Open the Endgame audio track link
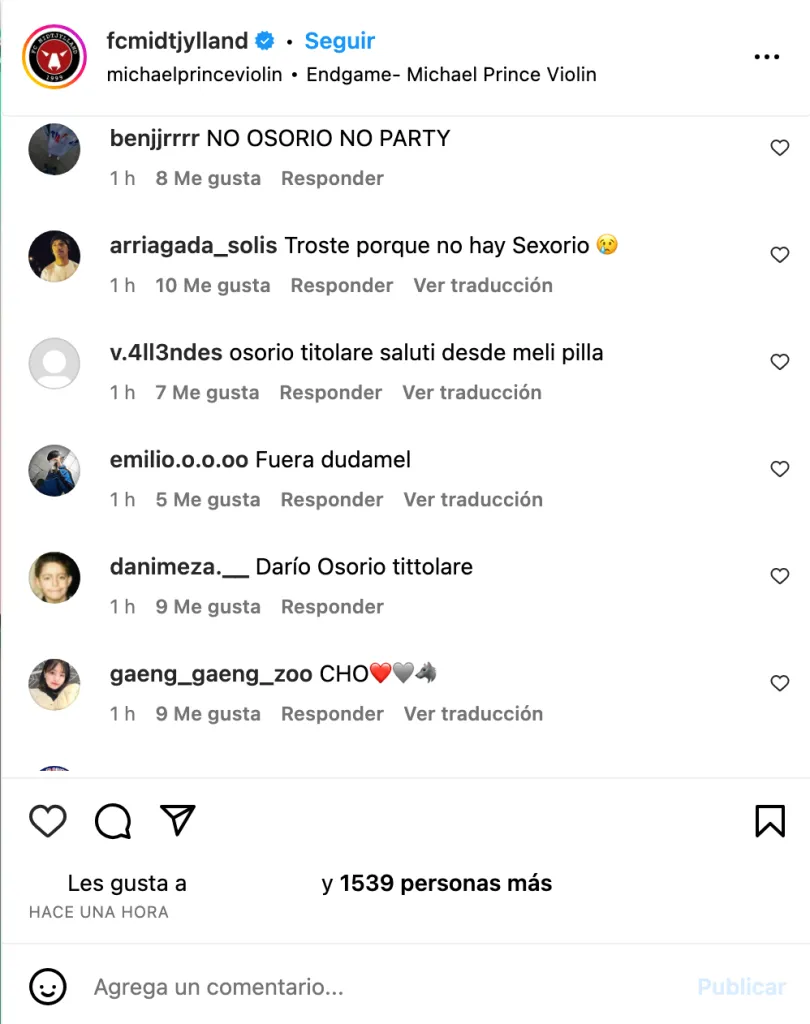 (451, 75)
